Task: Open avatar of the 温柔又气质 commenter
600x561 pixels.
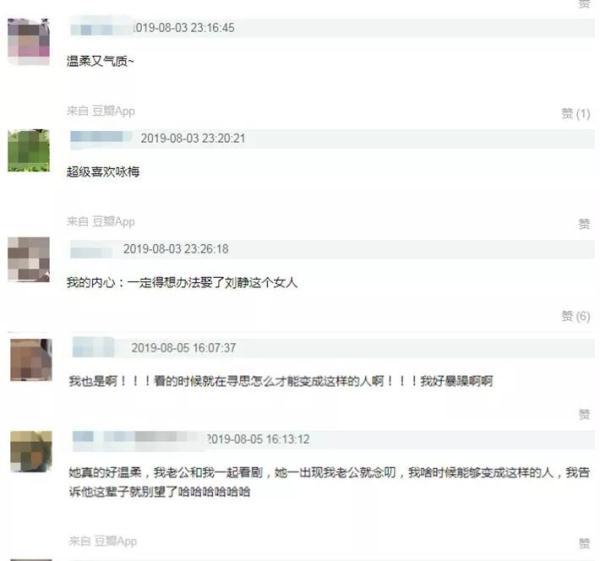Action: click(x=29, y=41)
